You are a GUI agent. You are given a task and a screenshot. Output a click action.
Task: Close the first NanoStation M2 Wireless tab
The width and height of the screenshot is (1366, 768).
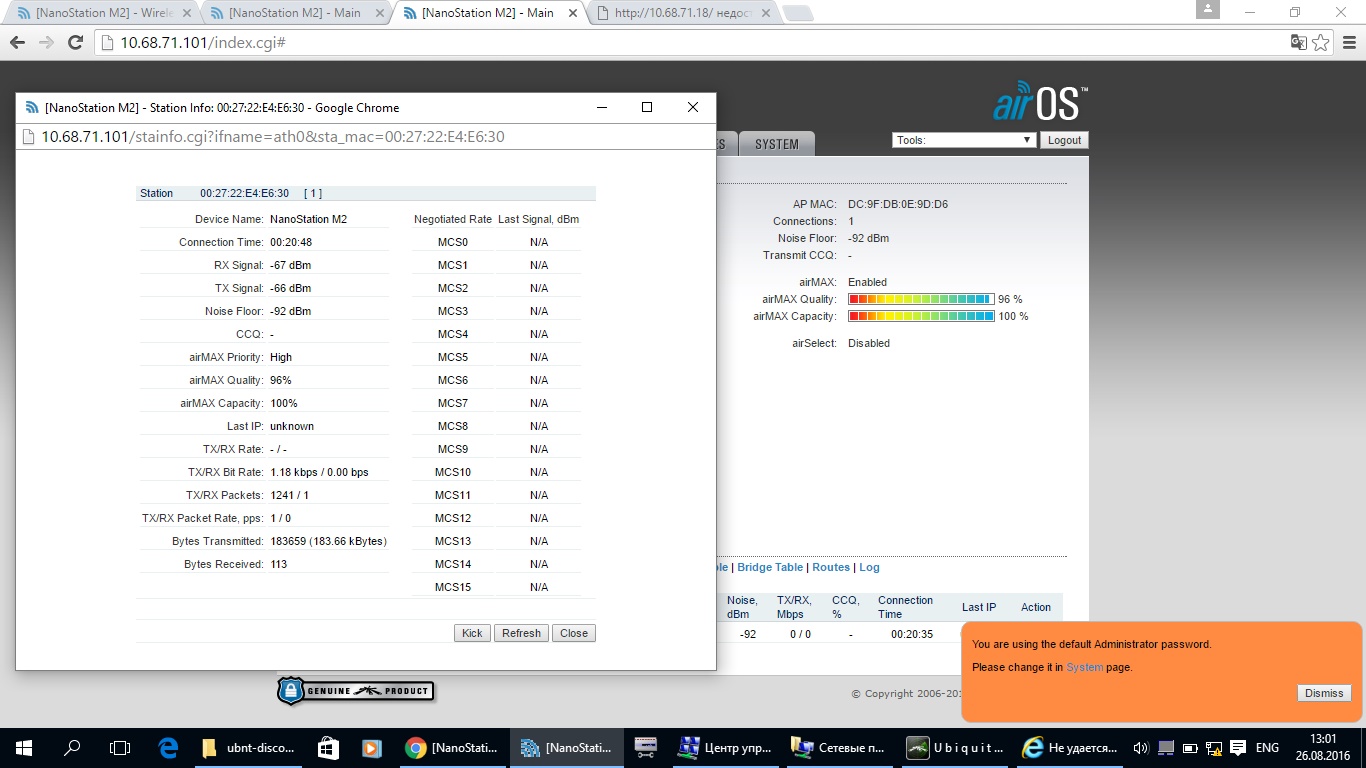coord(185,13)
